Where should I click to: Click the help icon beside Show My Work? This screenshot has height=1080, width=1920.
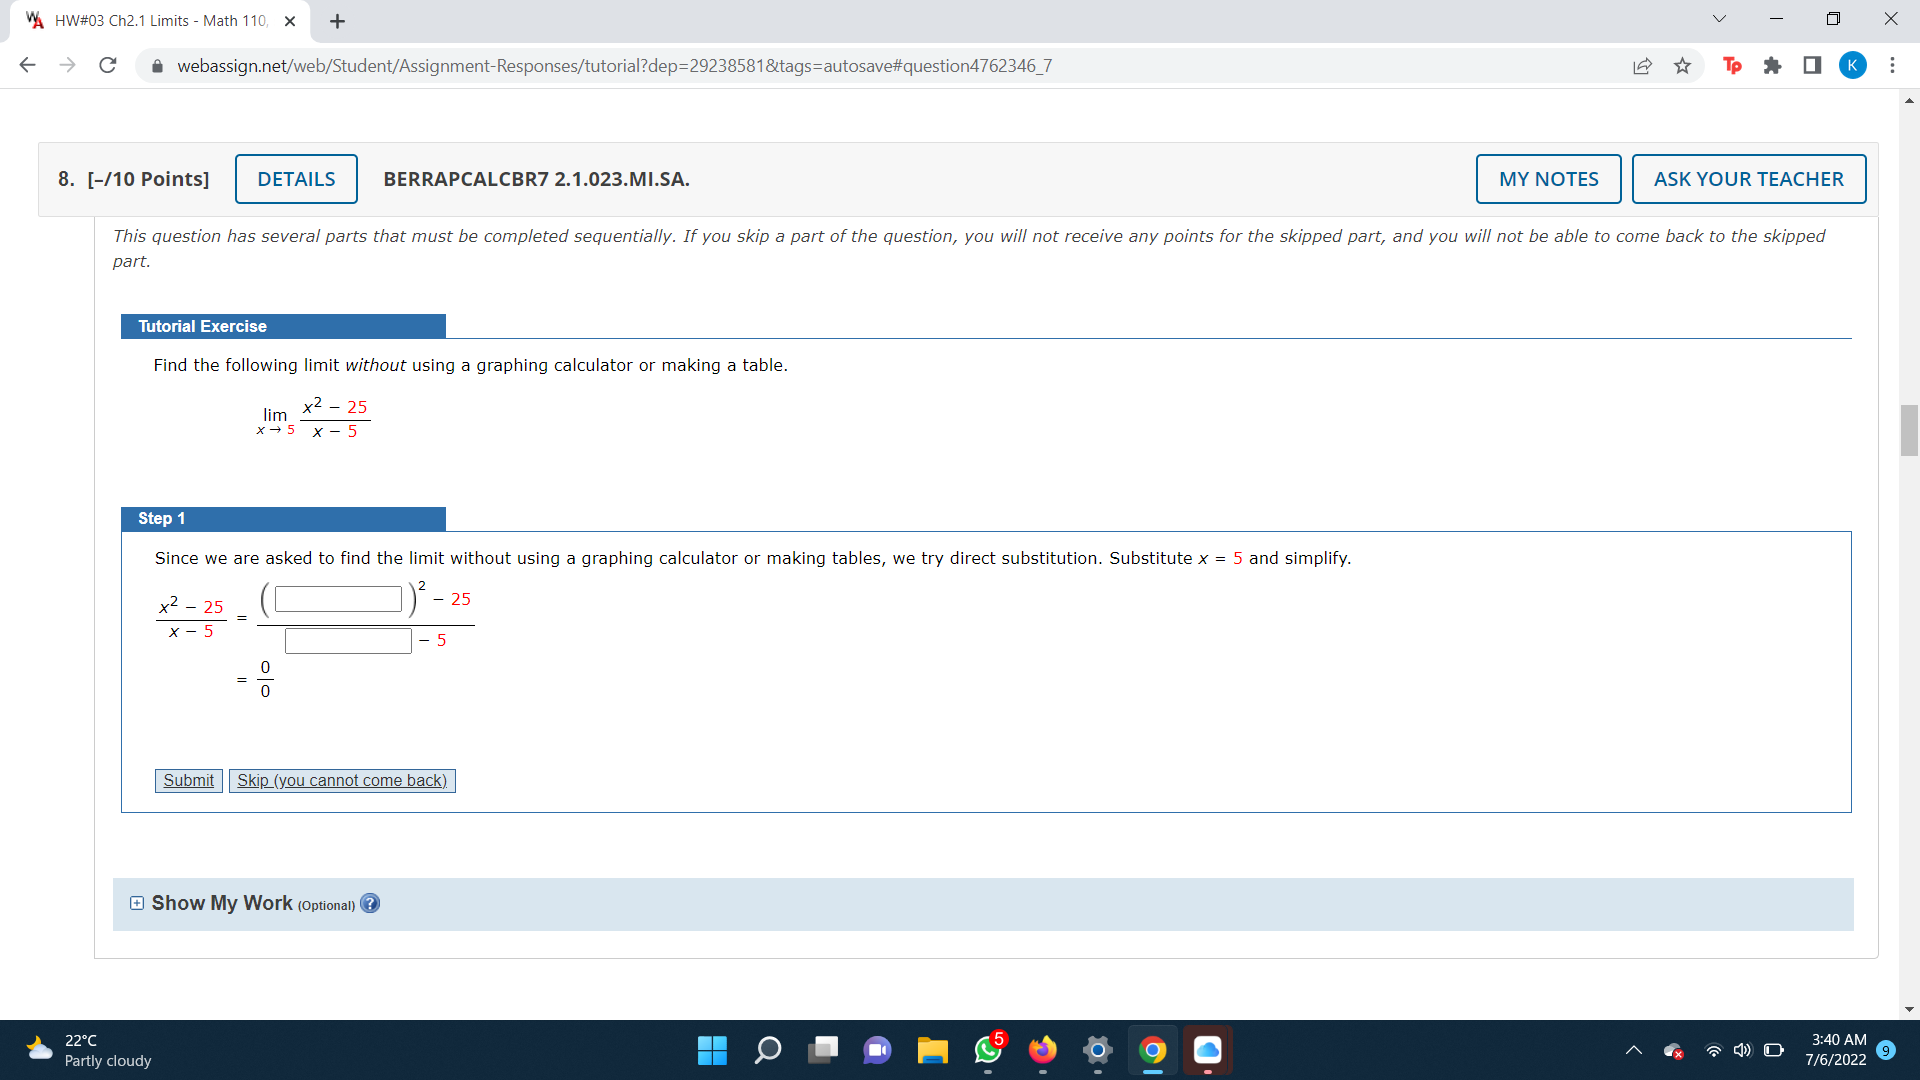[370, 903]
